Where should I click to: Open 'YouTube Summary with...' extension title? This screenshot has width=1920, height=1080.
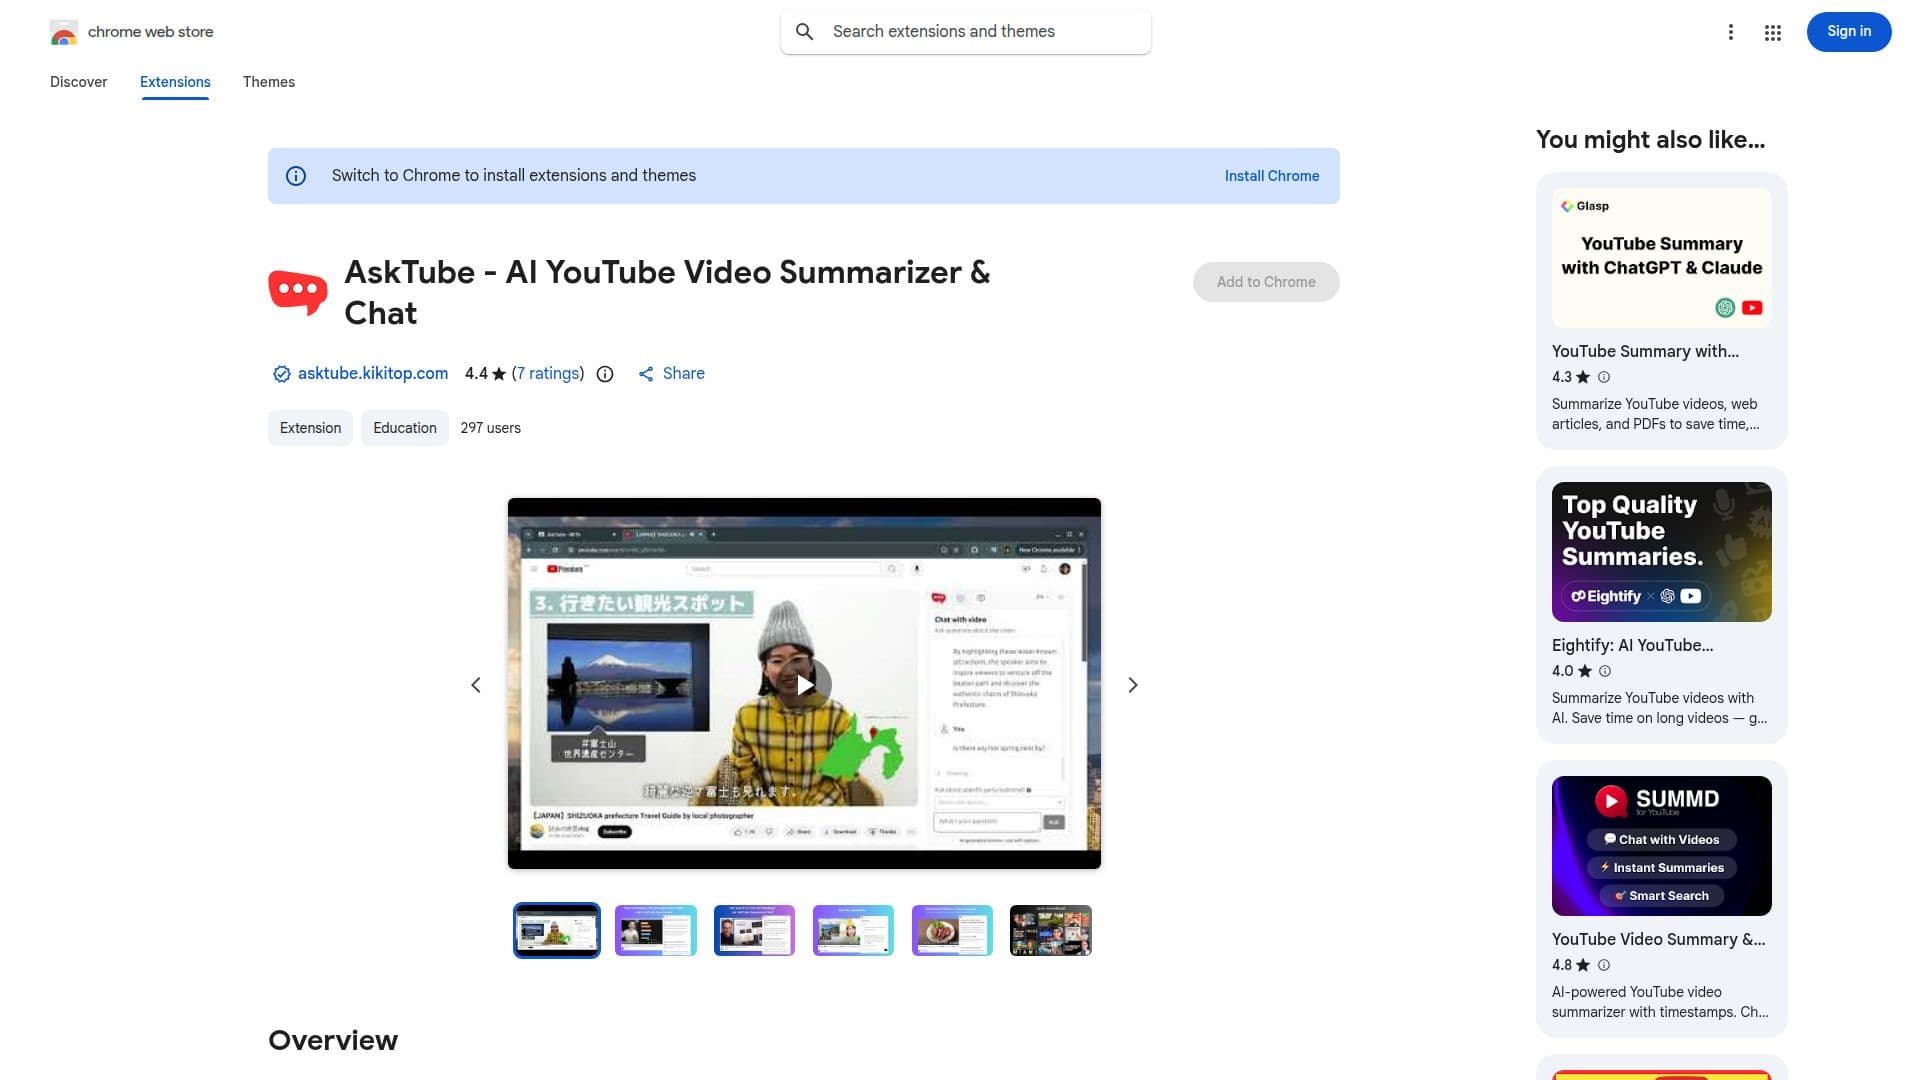[x=1645, y=352]
